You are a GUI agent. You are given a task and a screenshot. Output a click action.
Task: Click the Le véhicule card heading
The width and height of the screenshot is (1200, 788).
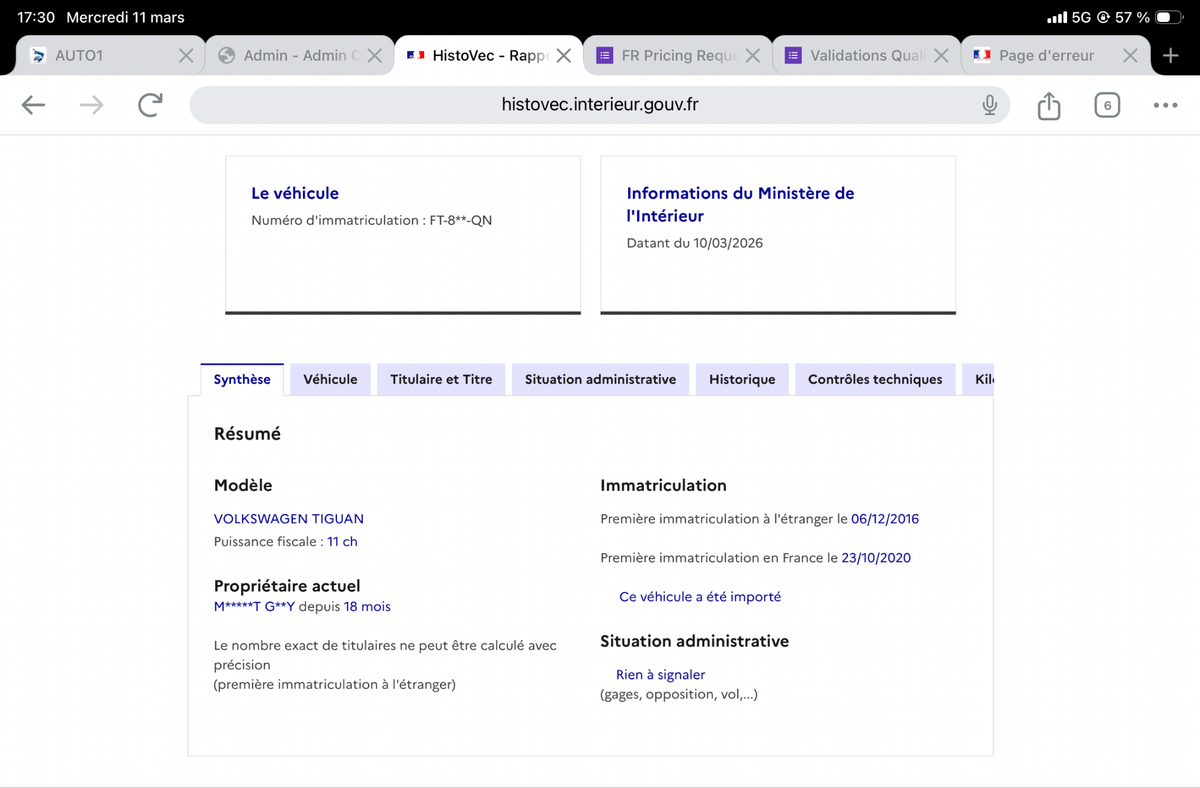pos(295,193)
